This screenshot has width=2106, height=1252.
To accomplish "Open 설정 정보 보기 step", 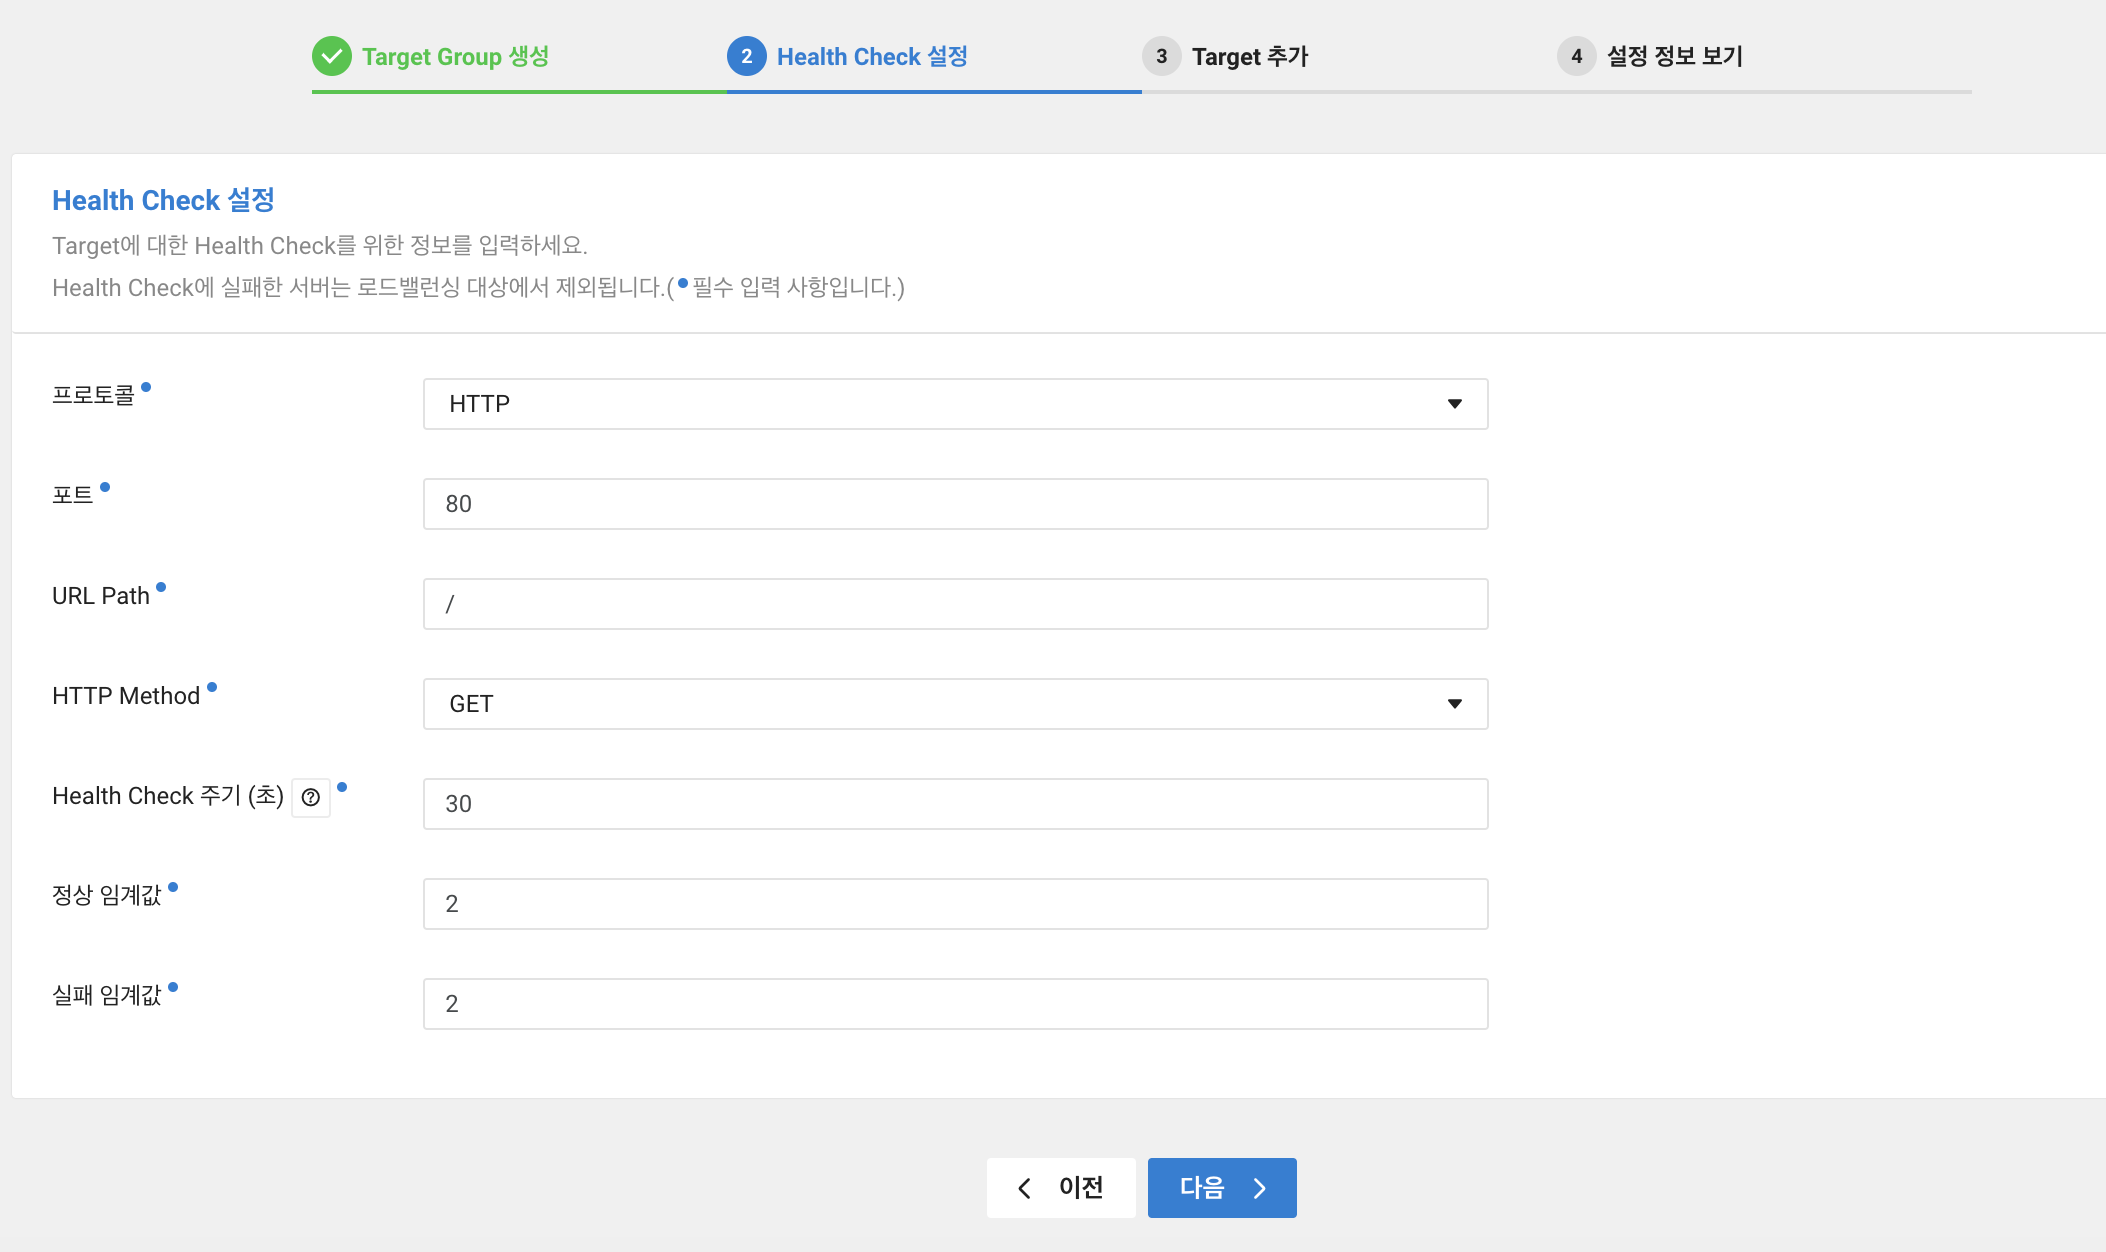I will (x=1675, y=57).
